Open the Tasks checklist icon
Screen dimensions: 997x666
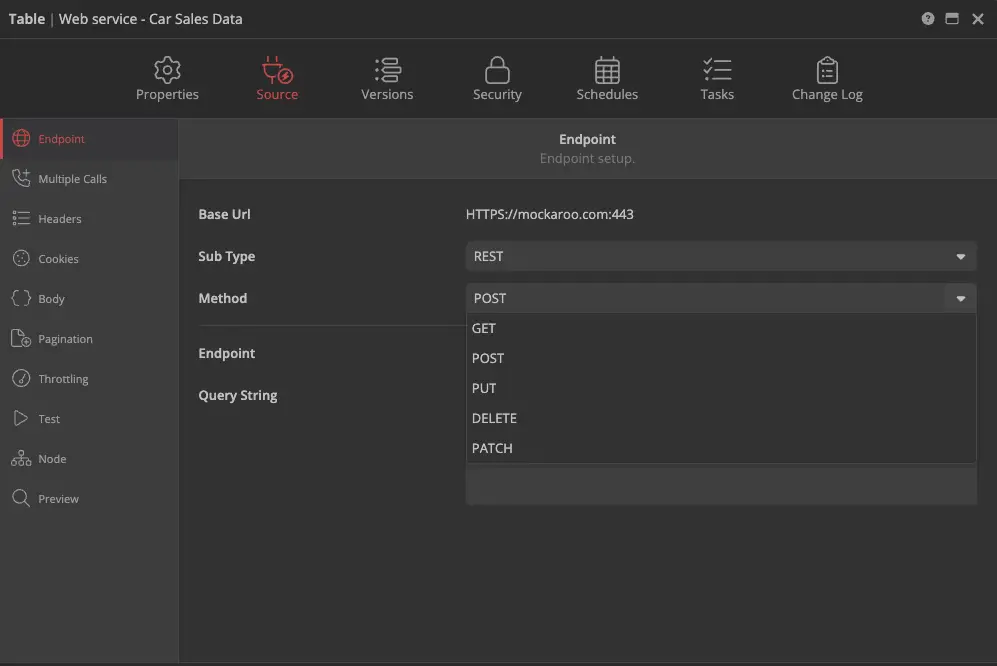click(717, 70)
